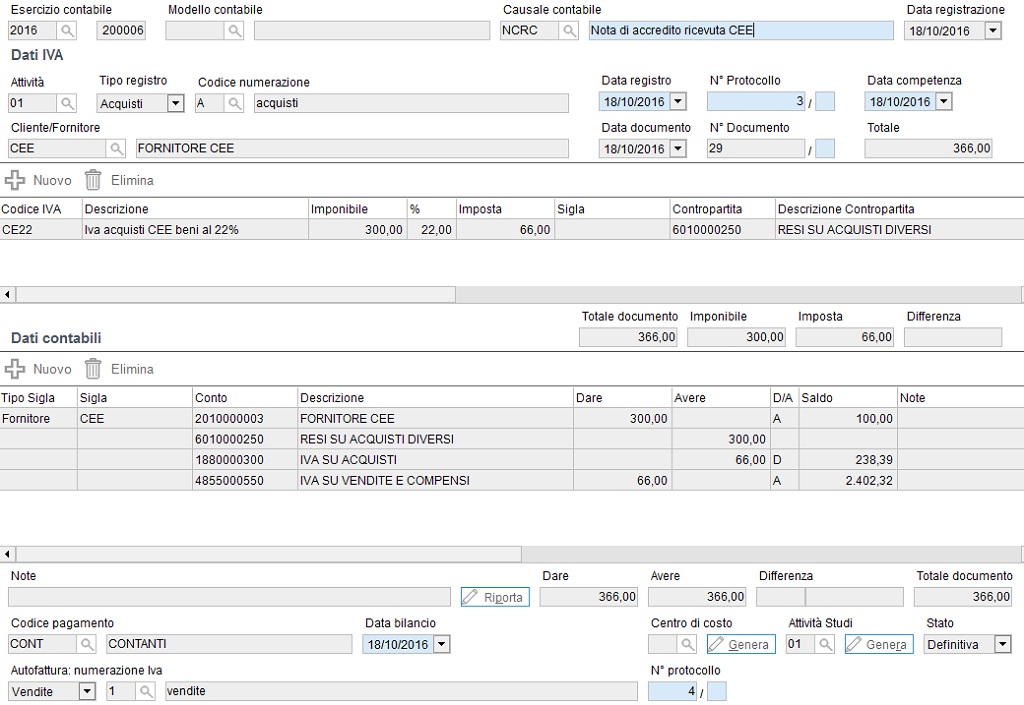This screenshot has width=1024, height=705.
Task: Expand Autofattura Vendite dropdown
Action: [87, 691]
